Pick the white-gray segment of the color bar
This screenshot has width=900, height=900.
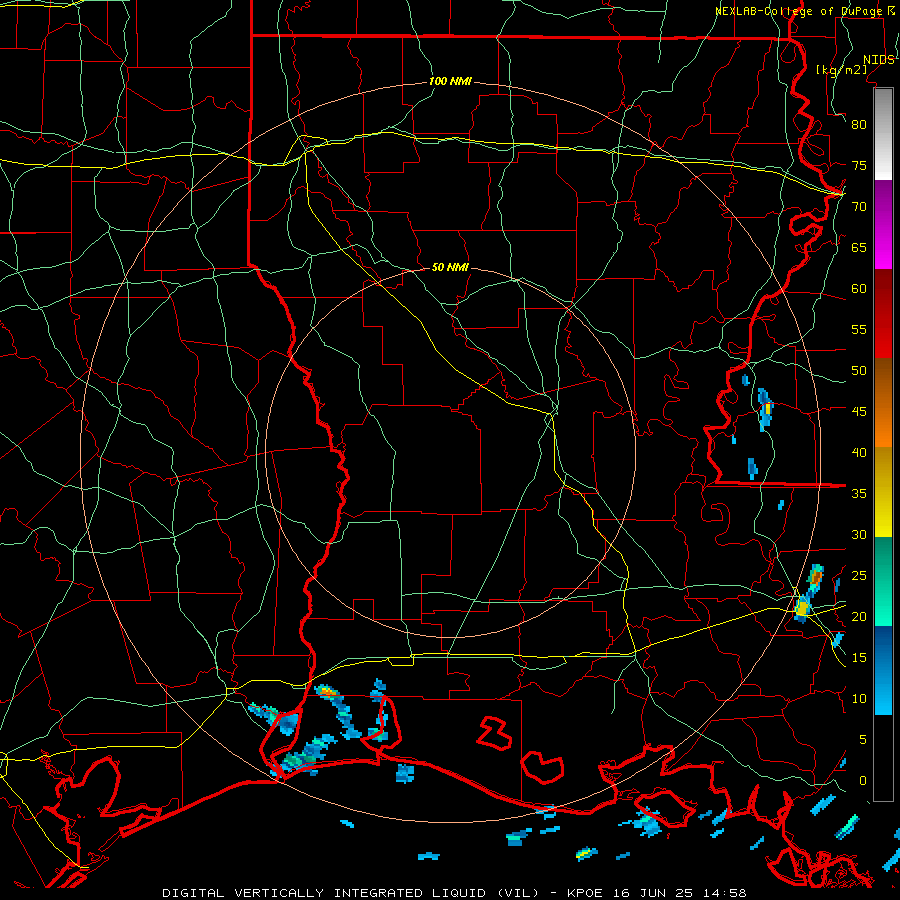pyautogui.click(x=883, y=134)
